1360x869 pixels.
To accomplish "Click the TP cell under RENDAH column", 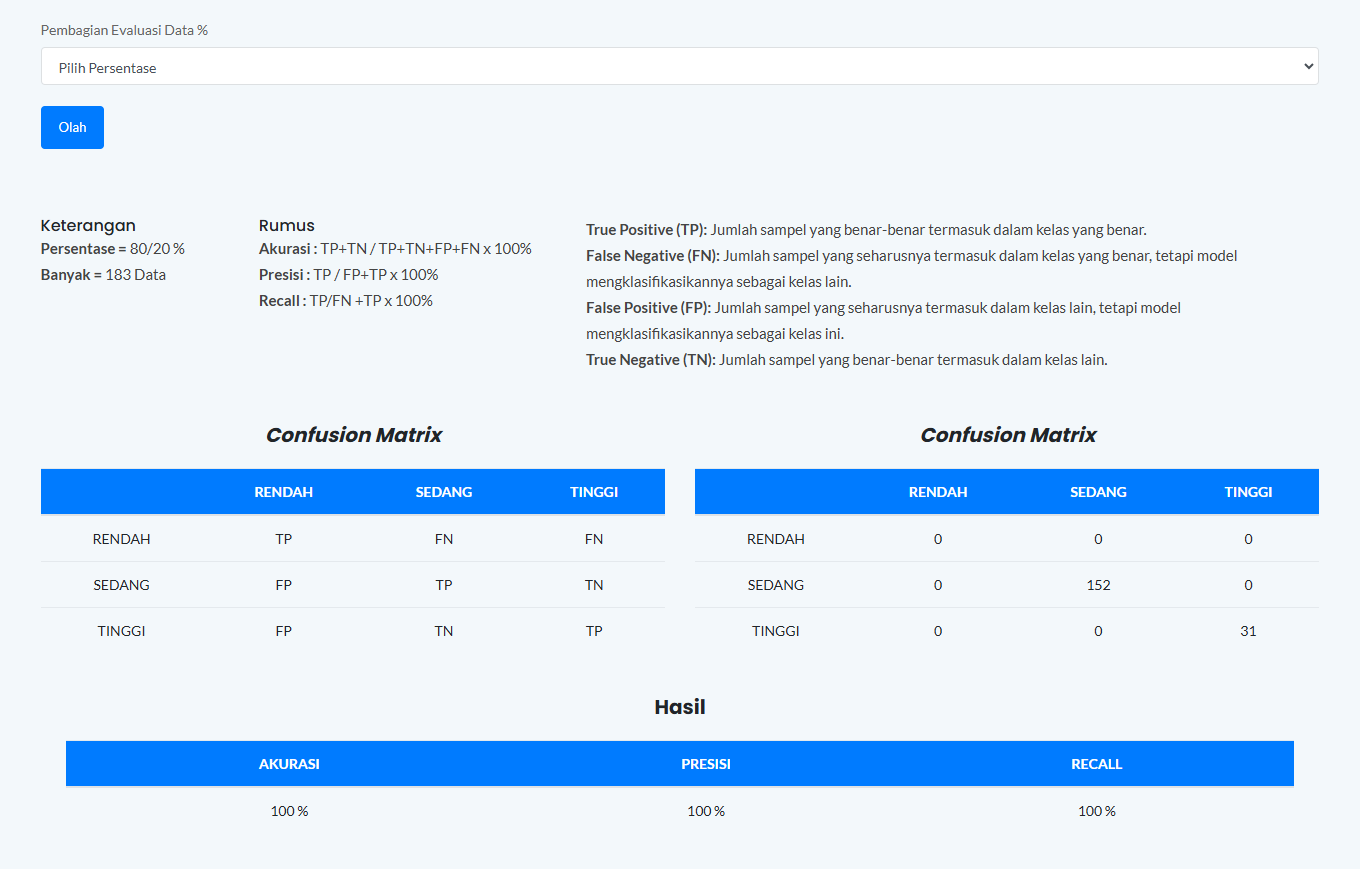I will [284, 538].
